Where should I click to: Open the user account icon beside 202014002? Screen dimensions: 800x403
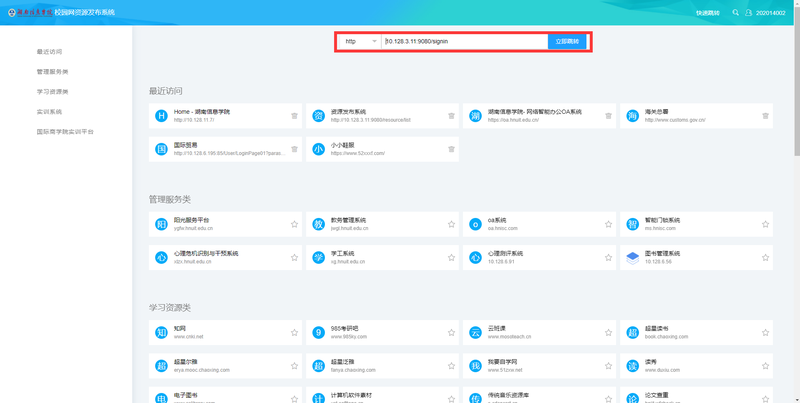[748, 12]
